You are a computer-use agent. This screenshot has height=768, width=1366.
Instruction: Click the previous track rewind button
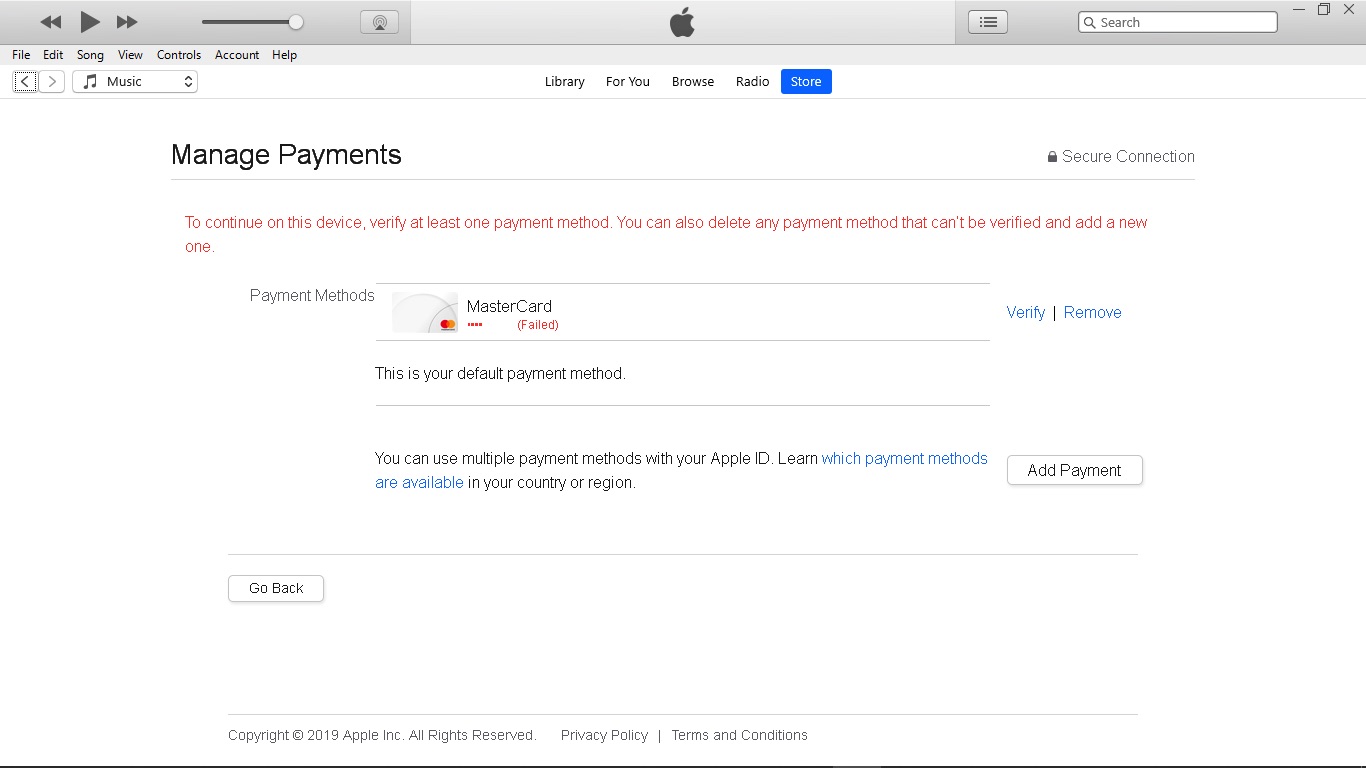tap(51, 22)
